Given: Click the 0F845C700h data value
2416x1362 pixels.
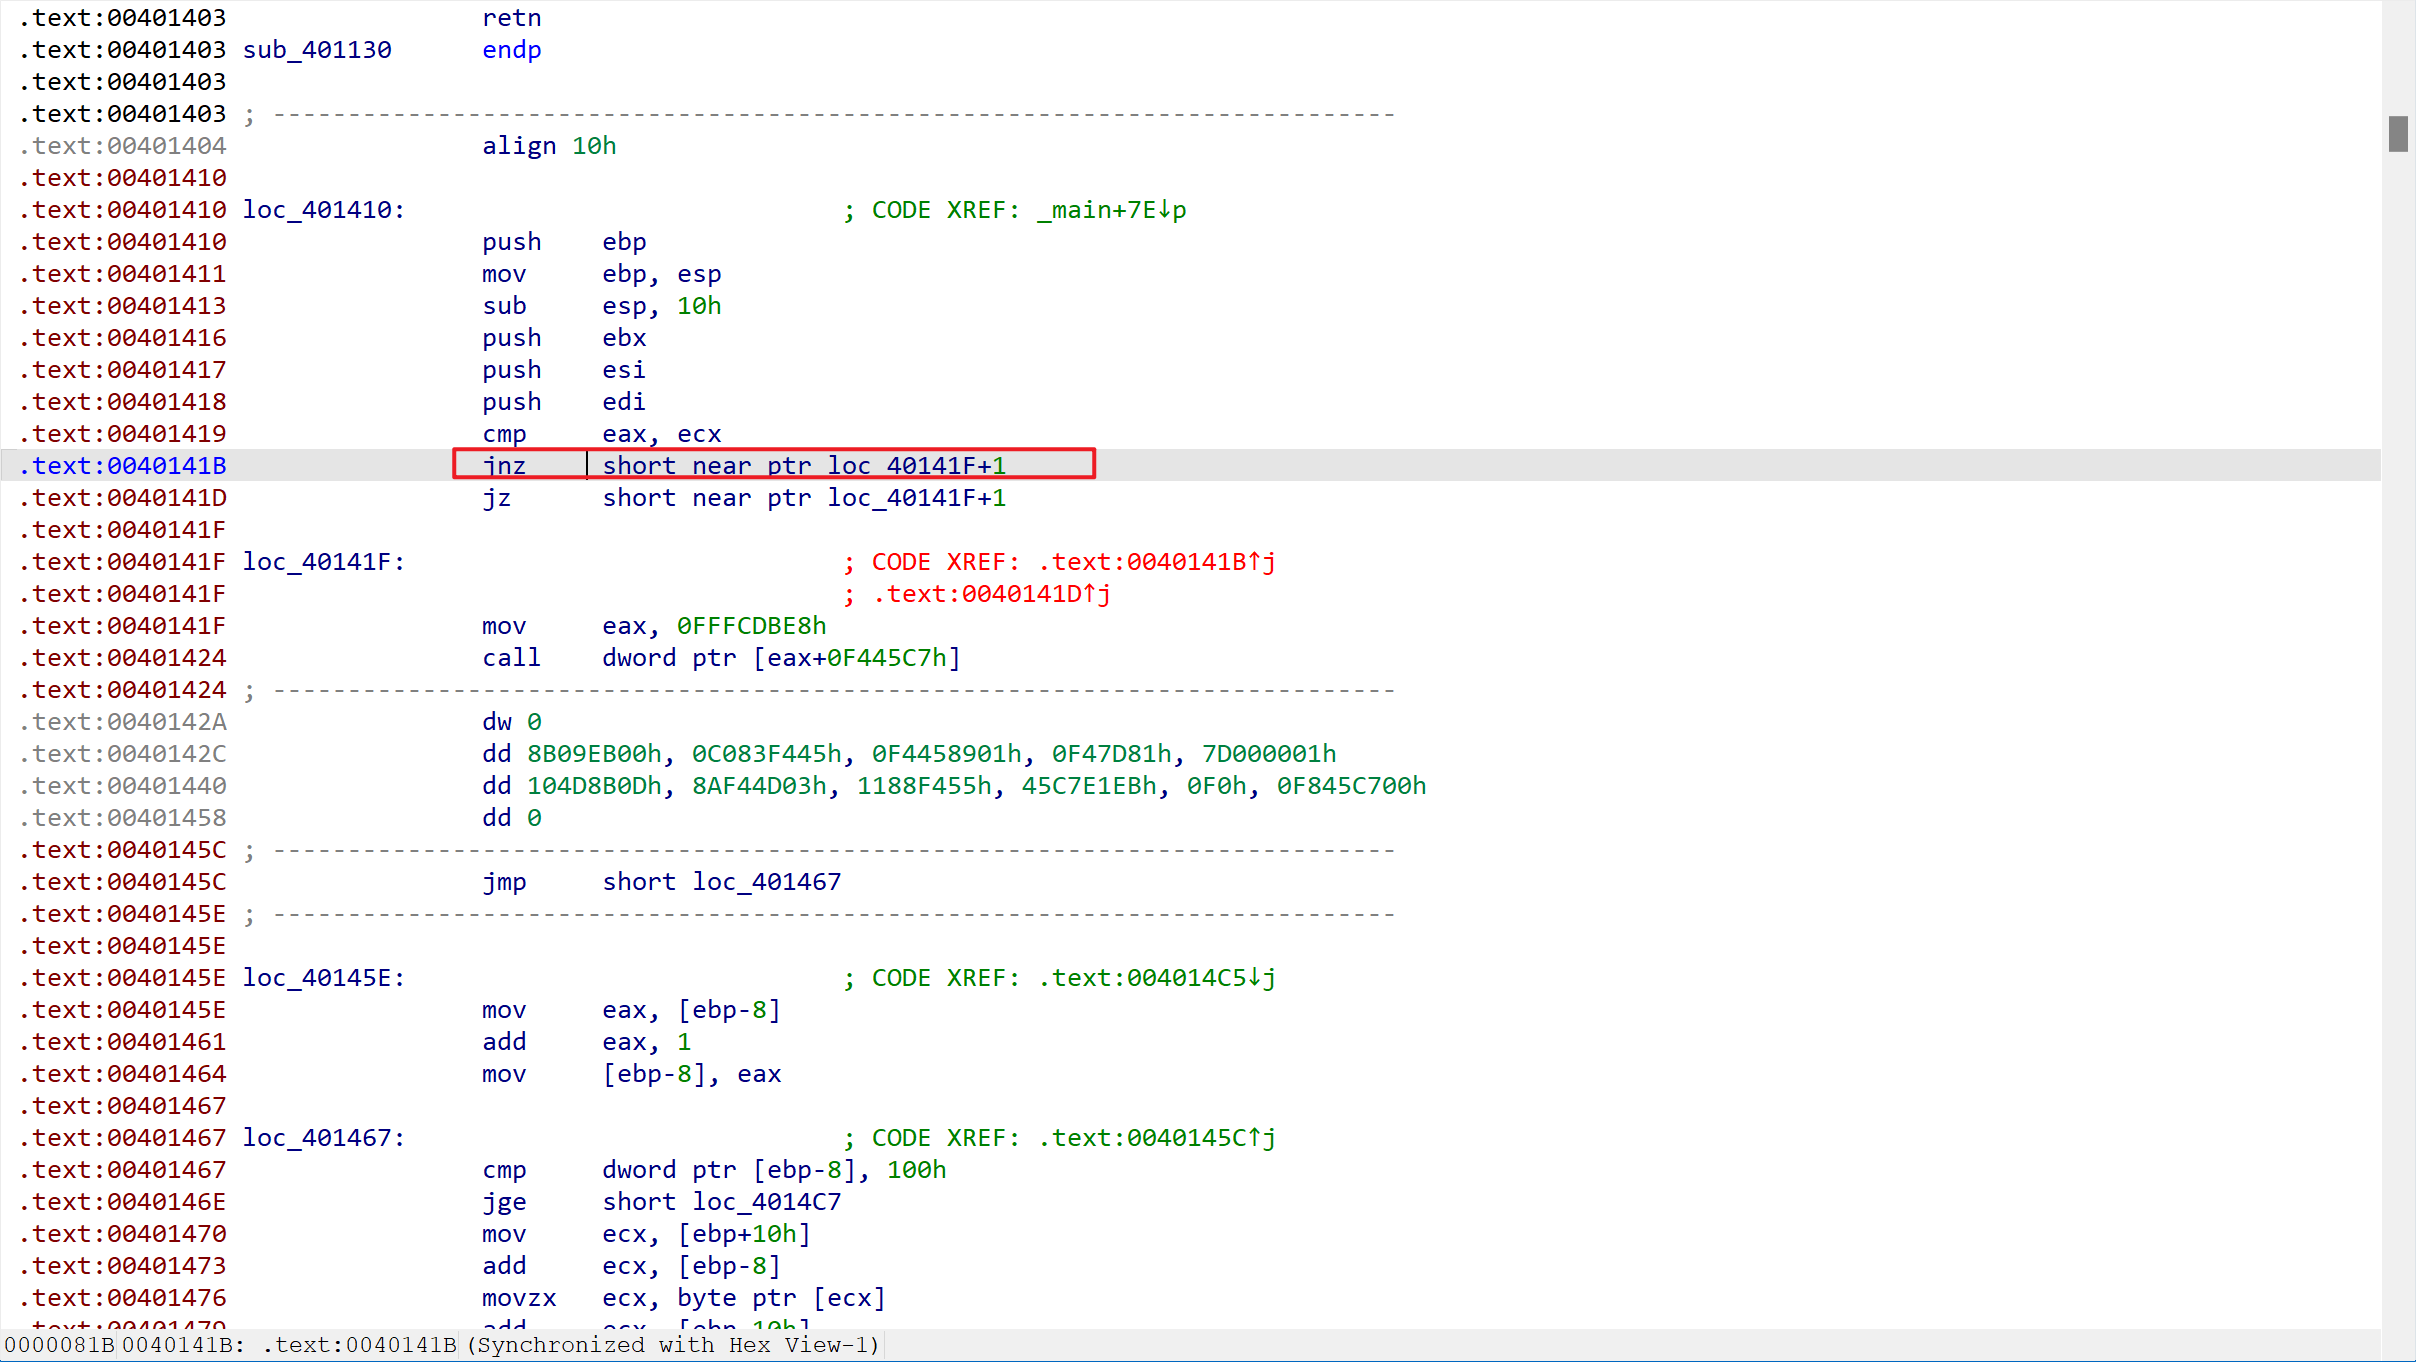Looking at the screenshot, I should [x=1351, y=786].
